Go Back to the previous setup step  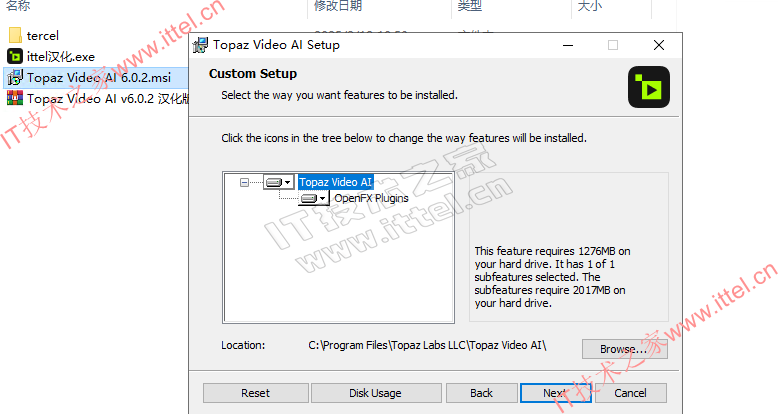(482, 393)
